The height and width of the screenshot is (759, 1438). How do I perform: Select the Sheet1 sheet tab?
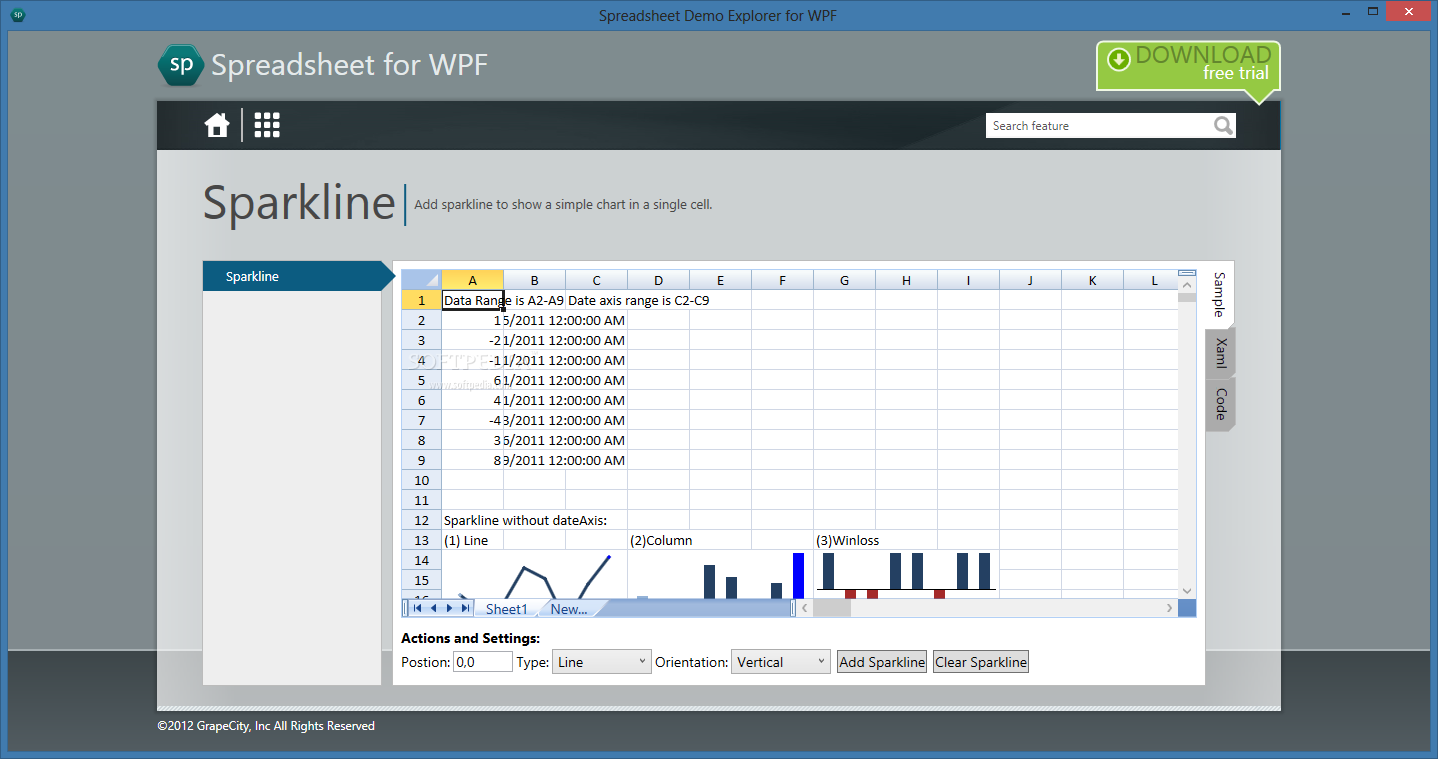coord(506,609)
